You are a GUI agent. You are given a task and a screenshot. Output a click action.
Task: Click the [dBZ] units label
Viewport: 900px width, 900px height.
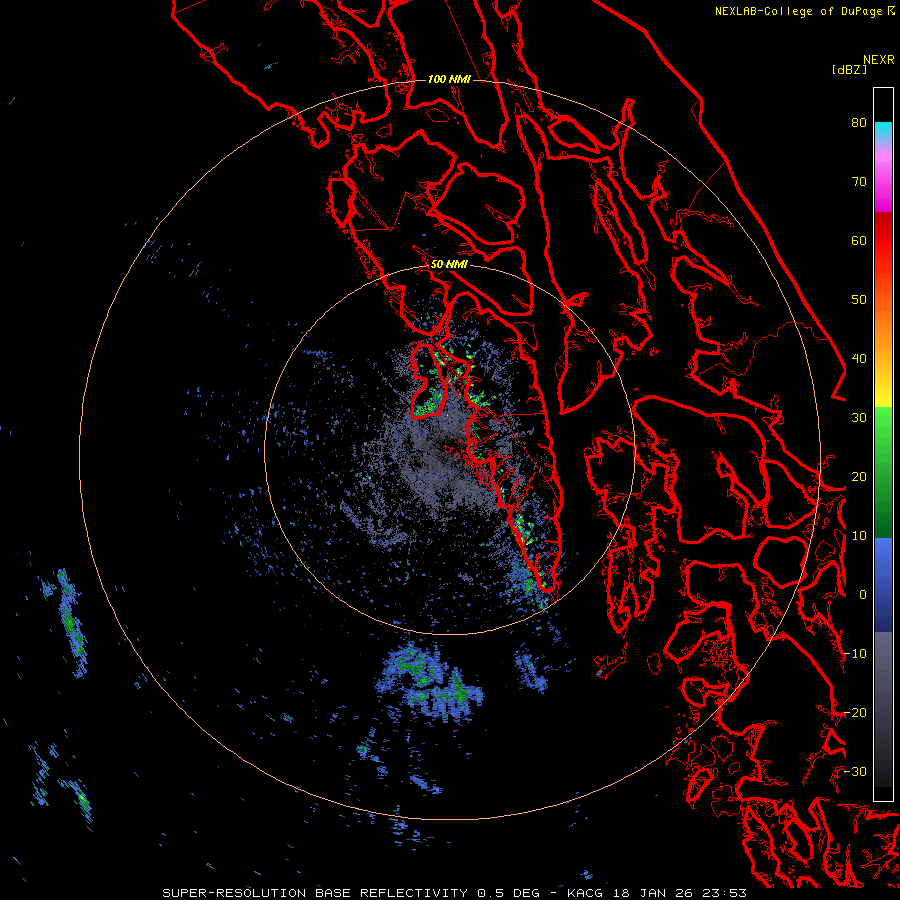click(849, 70)
